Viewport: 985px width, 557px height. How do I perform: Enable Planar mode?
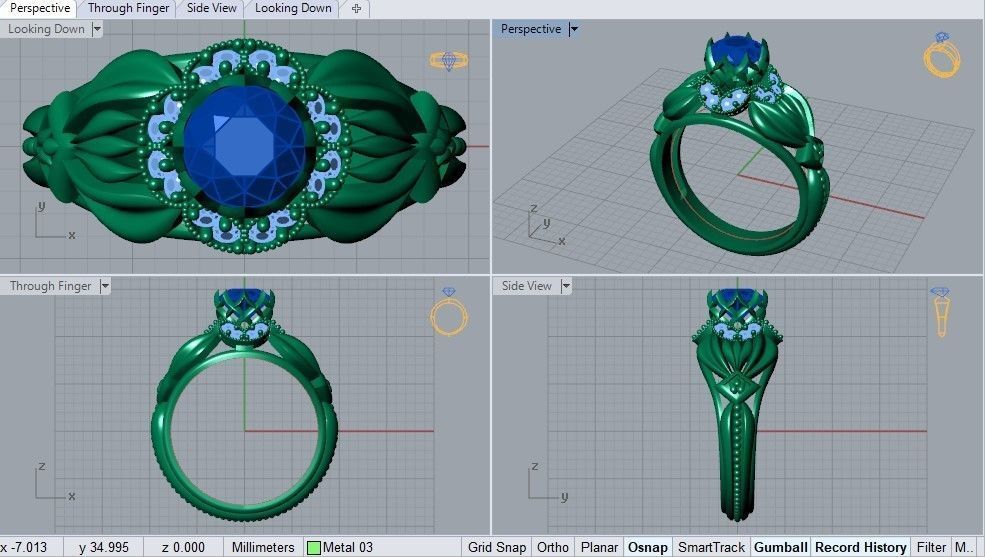(x=599, y=548)
